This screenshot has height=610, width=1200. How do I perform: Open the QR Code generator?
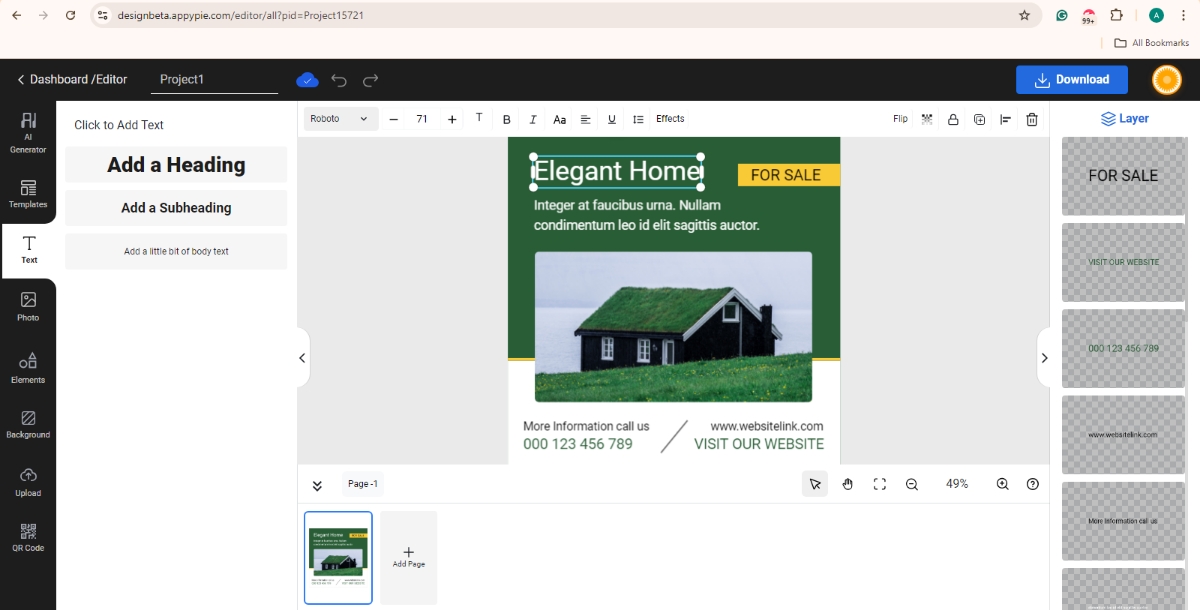point(28,538)
